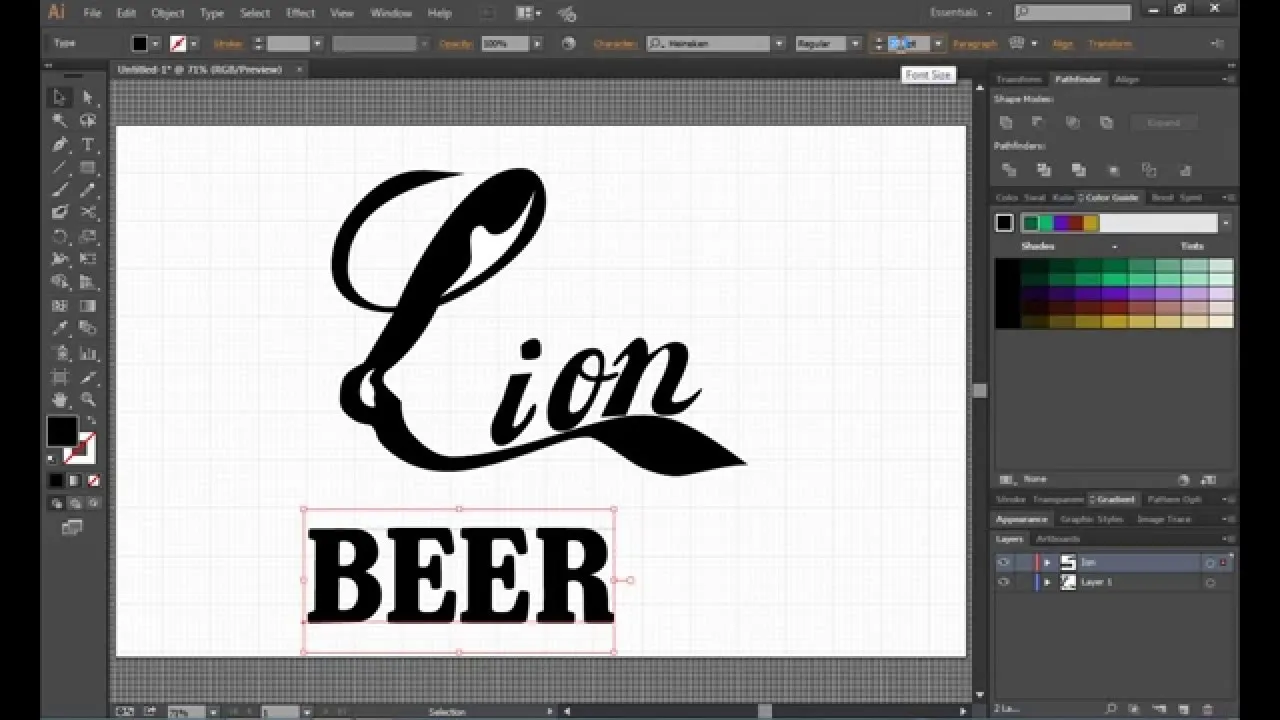
Task: Select the Rectangle tool
Action: click(x=88, y=167)
